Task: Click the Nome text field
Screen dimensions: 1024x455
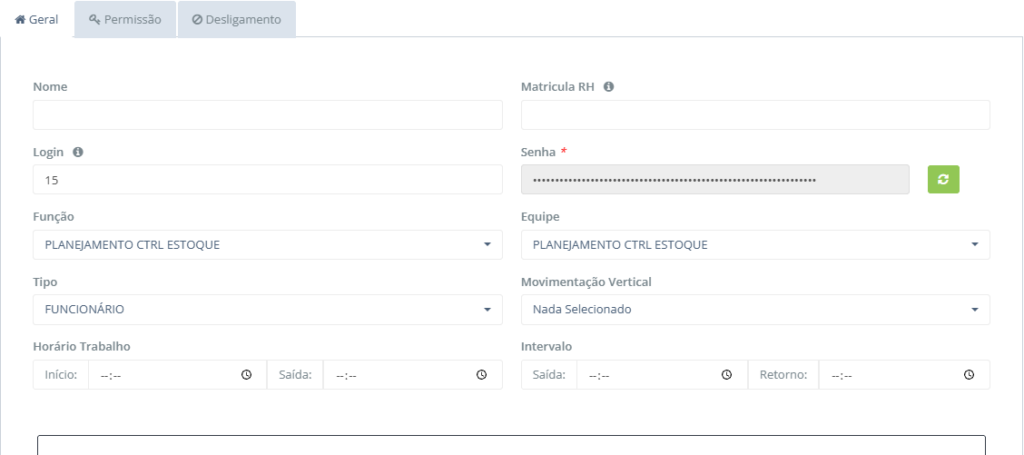Action: [267, 115]
